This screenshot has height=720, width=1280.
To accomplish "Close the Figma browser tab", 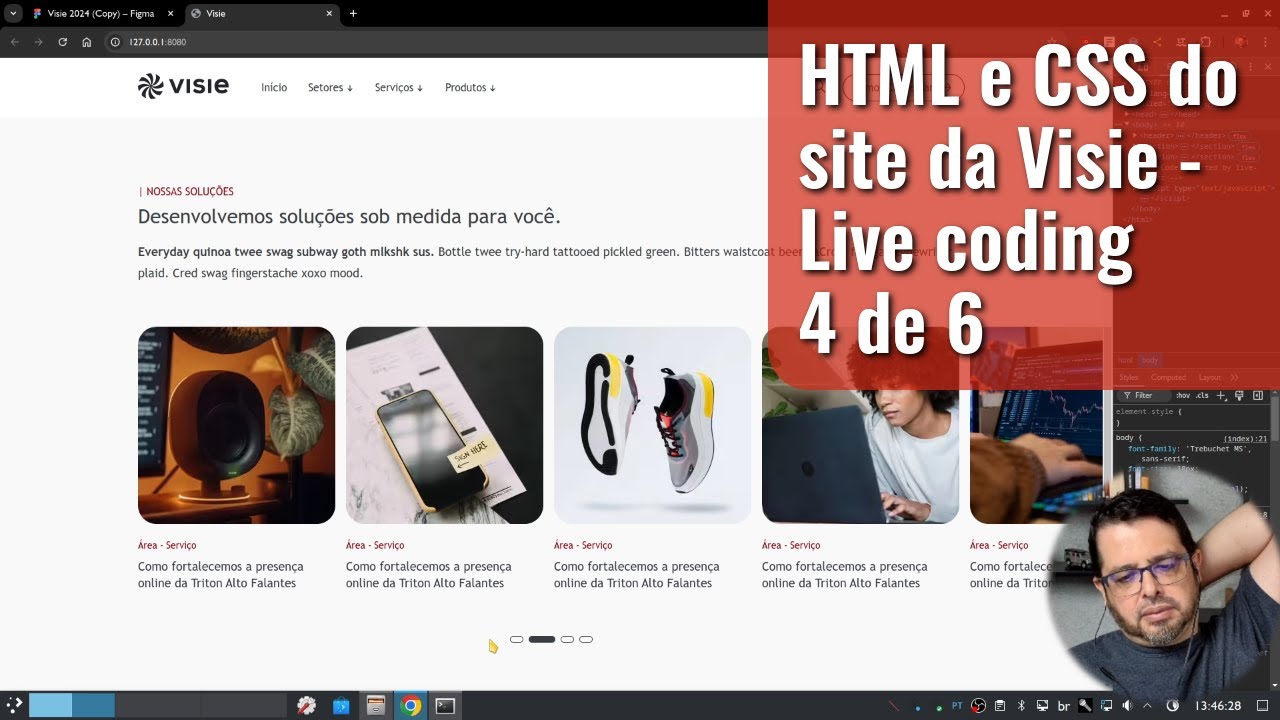I will (x=172, y=14).
